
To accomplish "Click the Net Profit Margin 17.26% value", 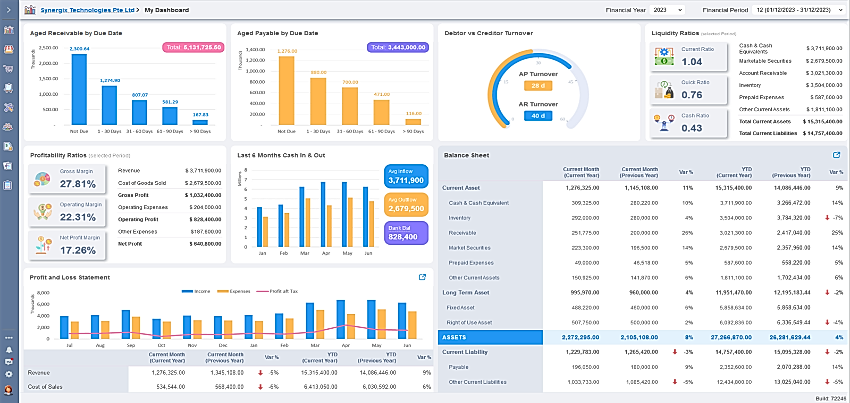I will (x=78, y=251).
